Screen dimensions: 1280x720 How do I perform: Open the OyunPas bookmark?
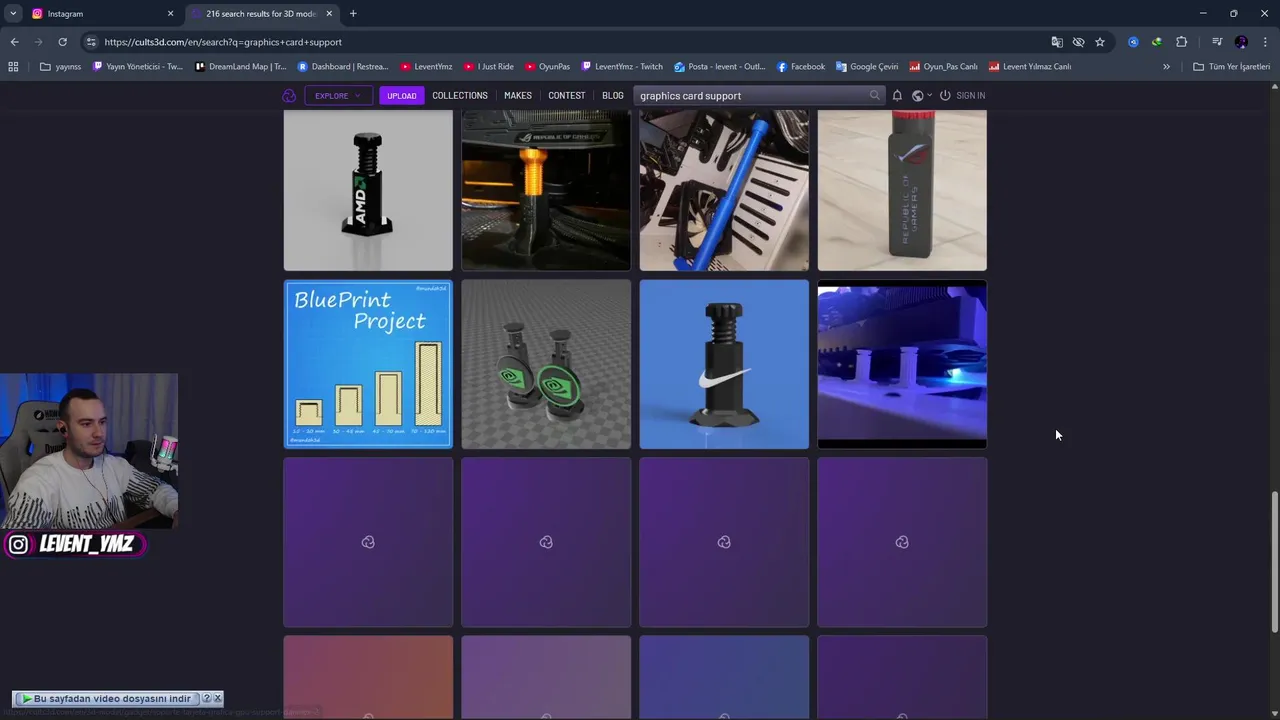547,67
